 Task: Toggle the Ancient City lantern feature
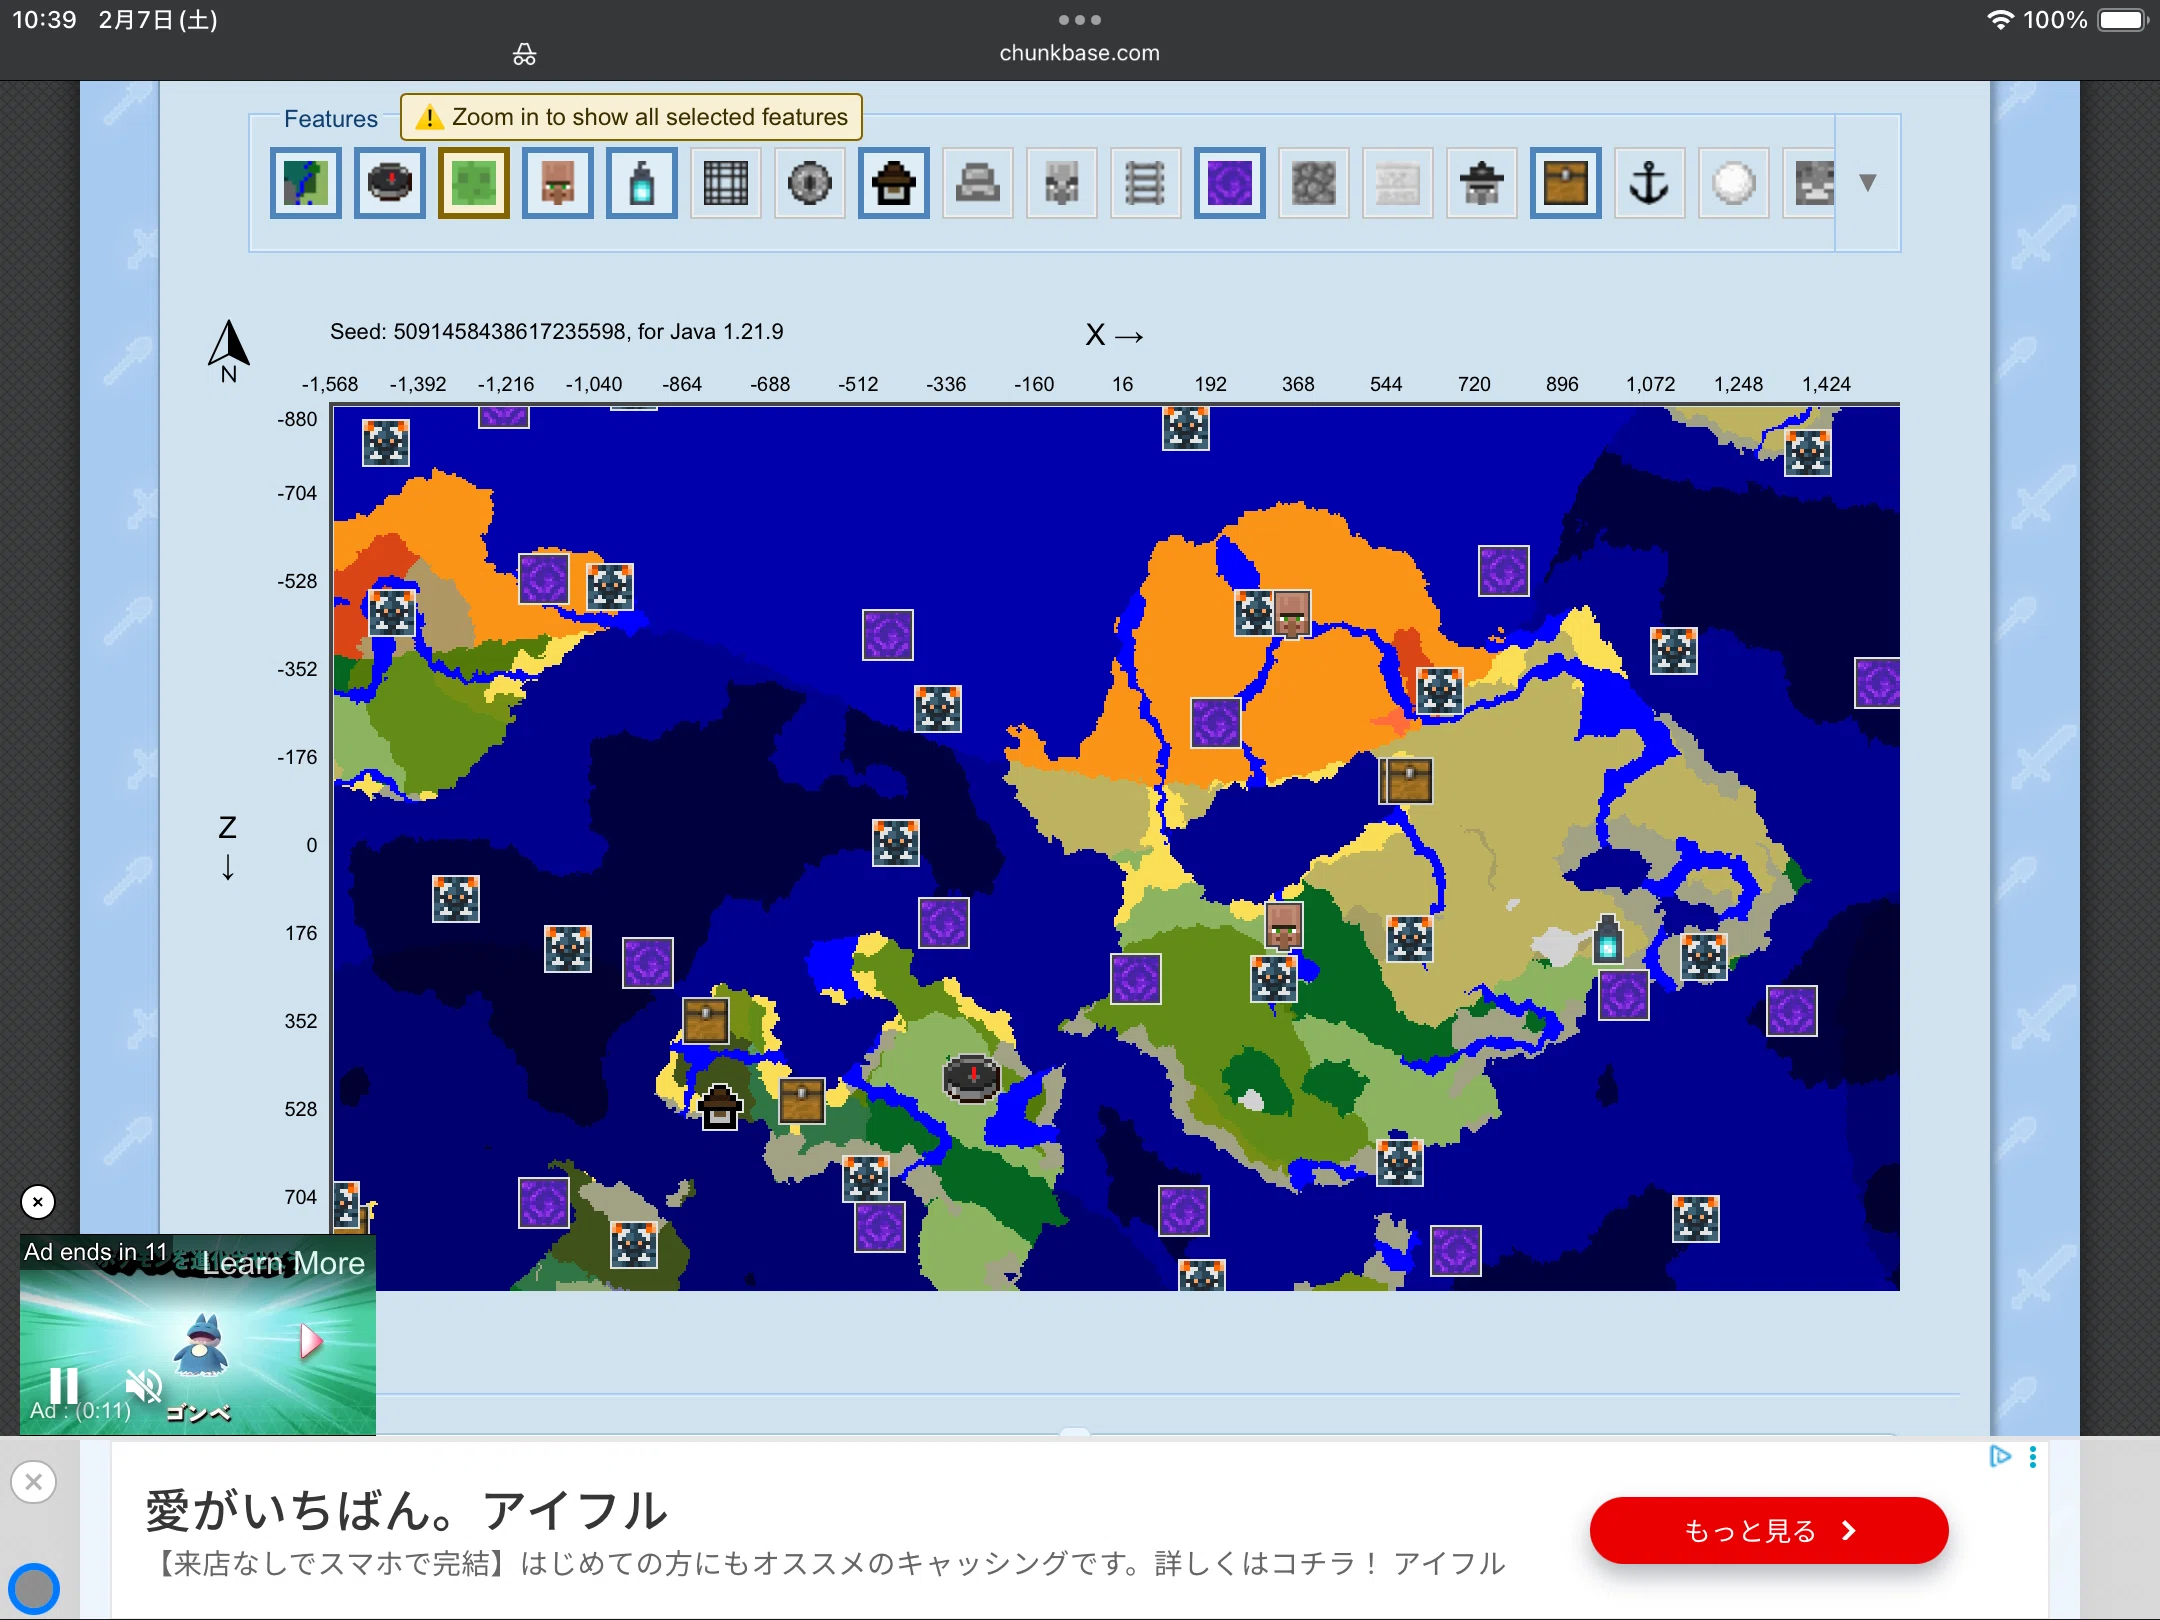click(642, 183)
